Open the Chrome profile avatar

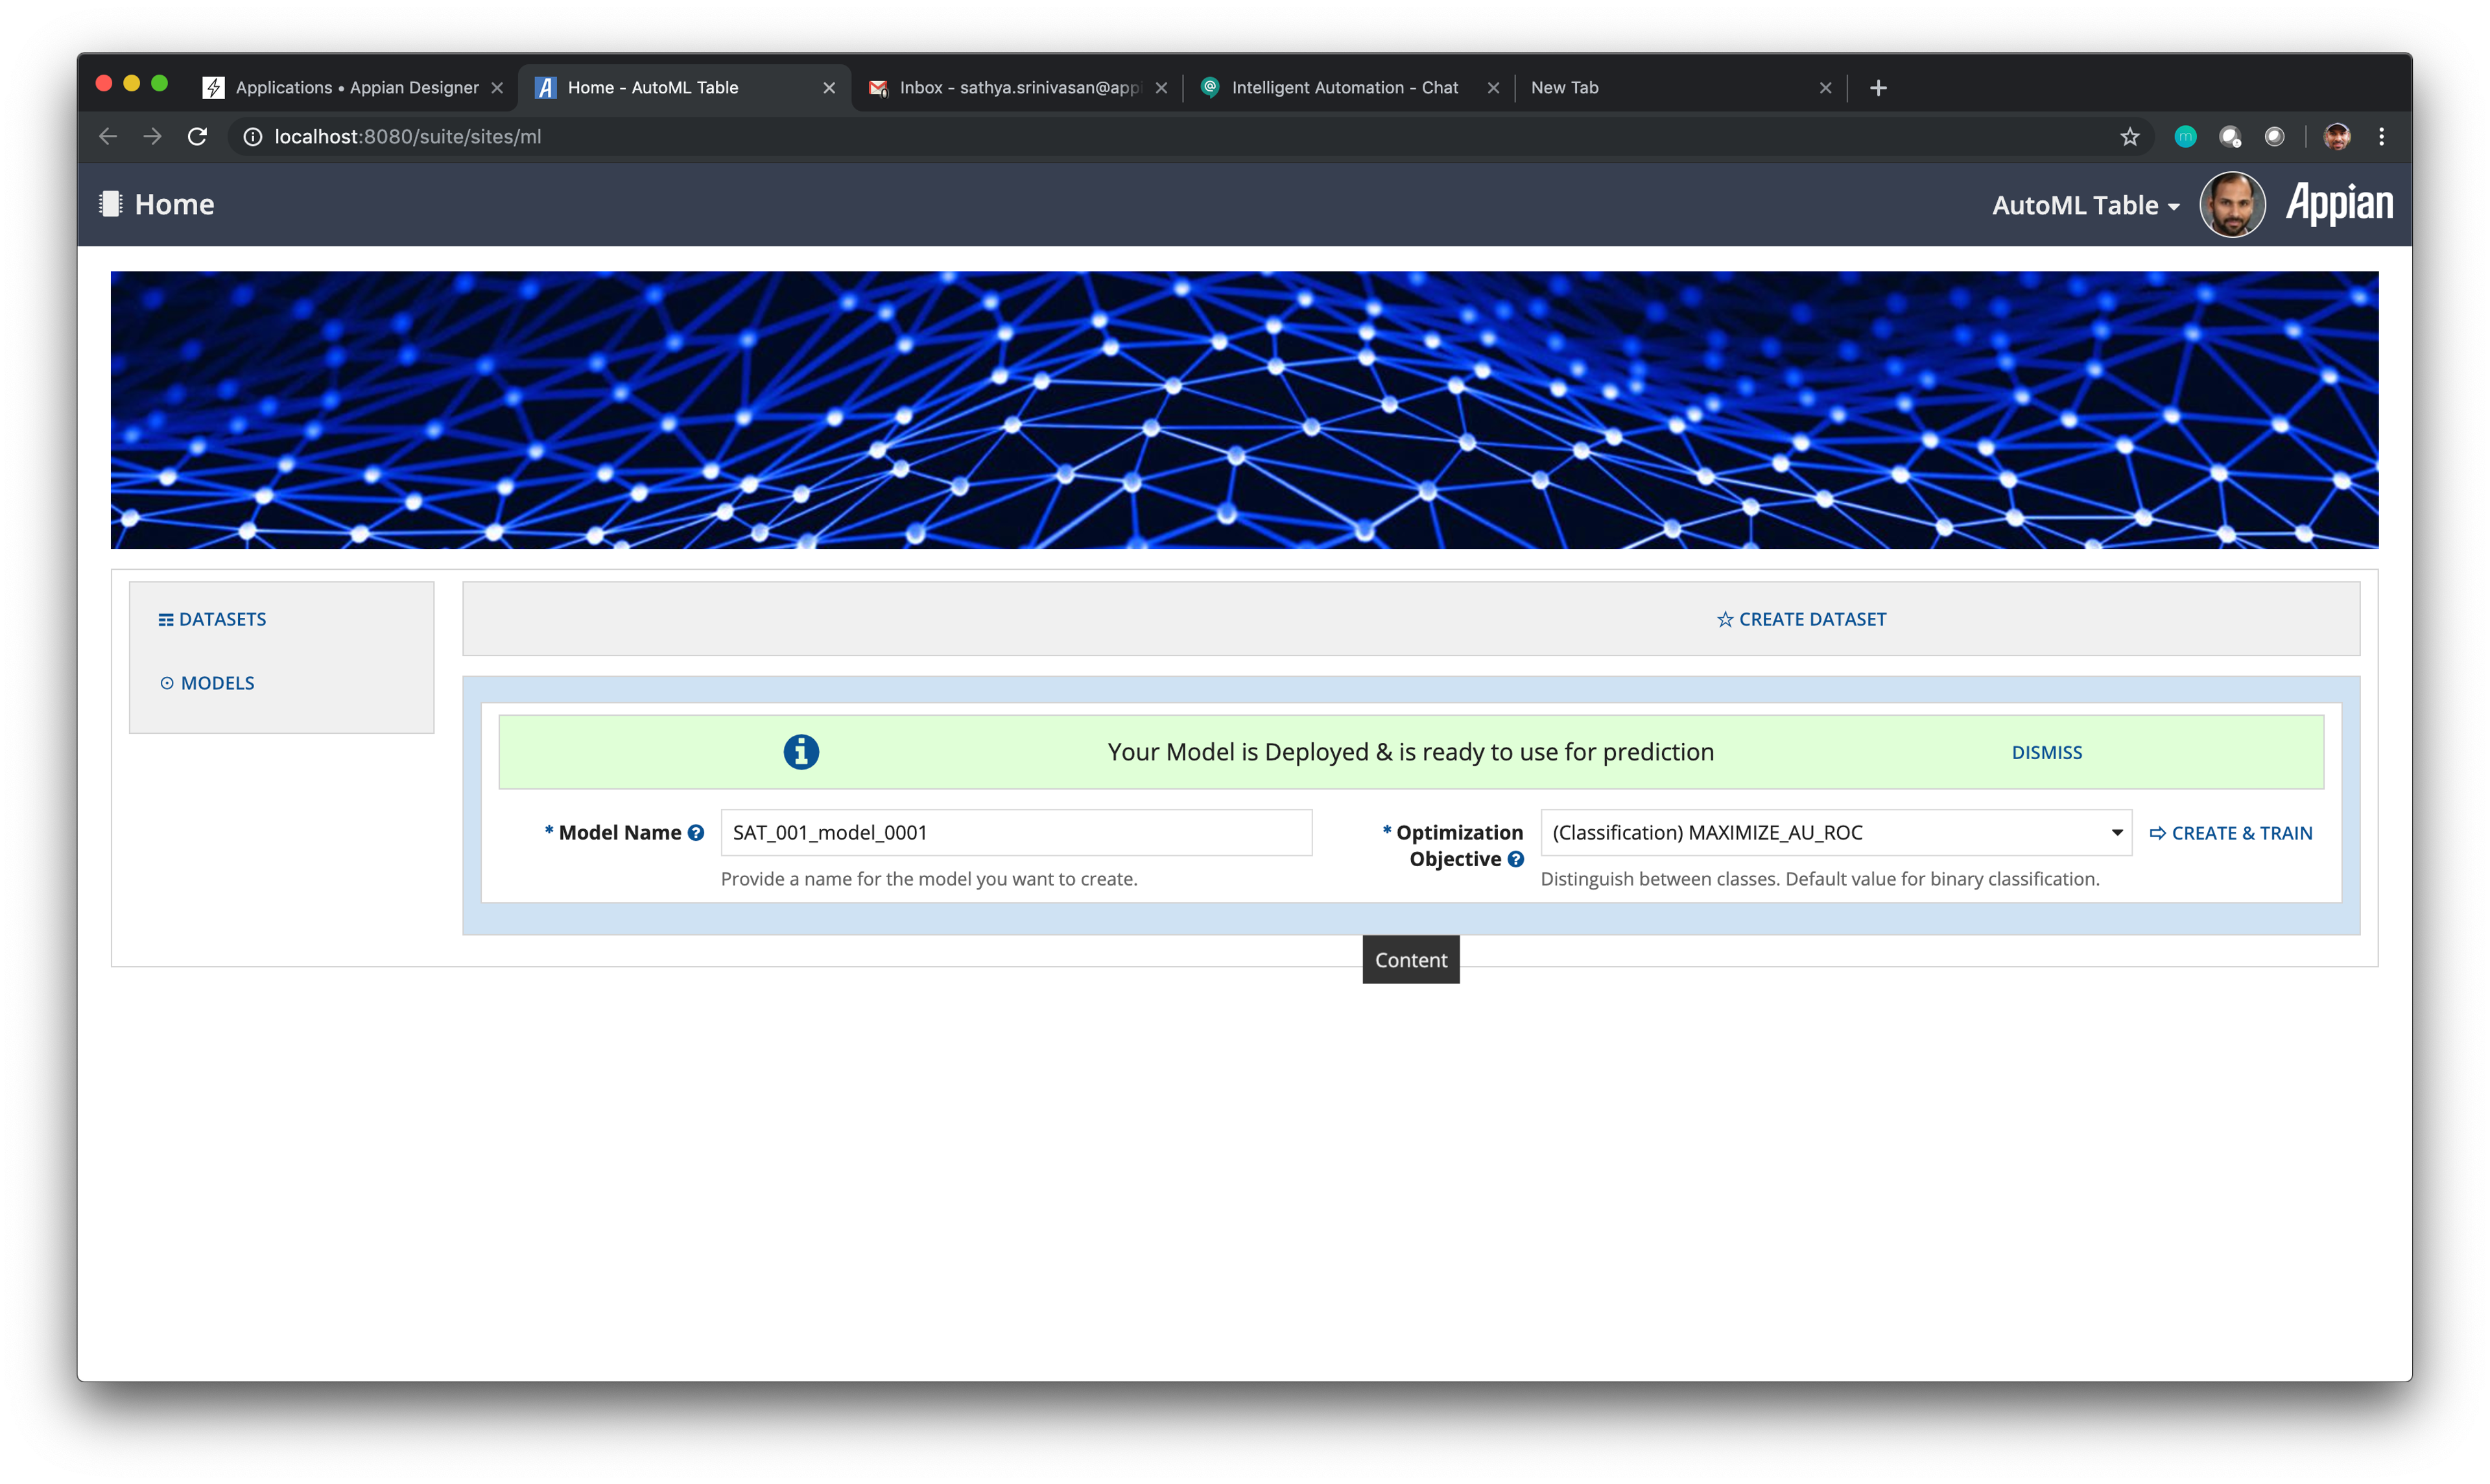pos(2337,137)
